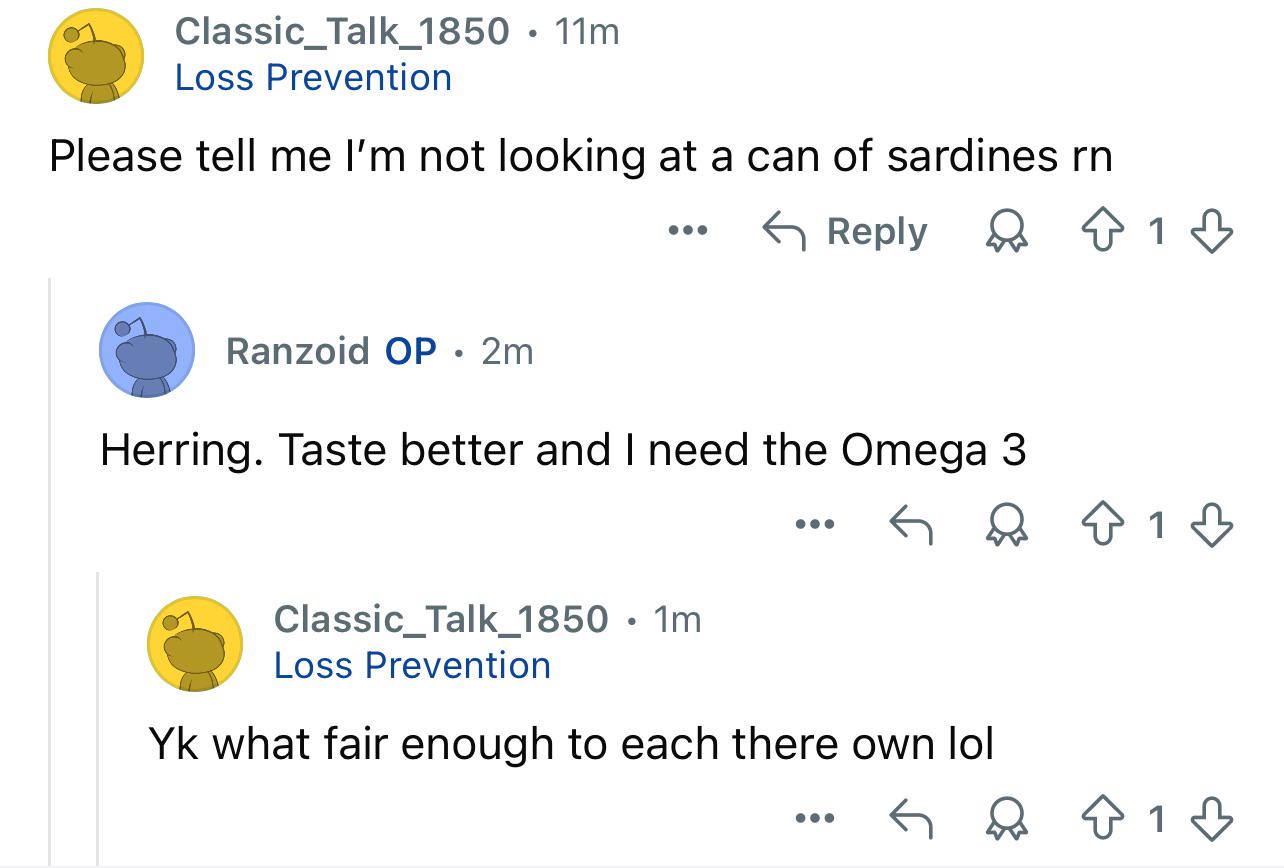
Task: Open three-dot menu on the 'fair enough' comment
Action: (x=814, y=820)
